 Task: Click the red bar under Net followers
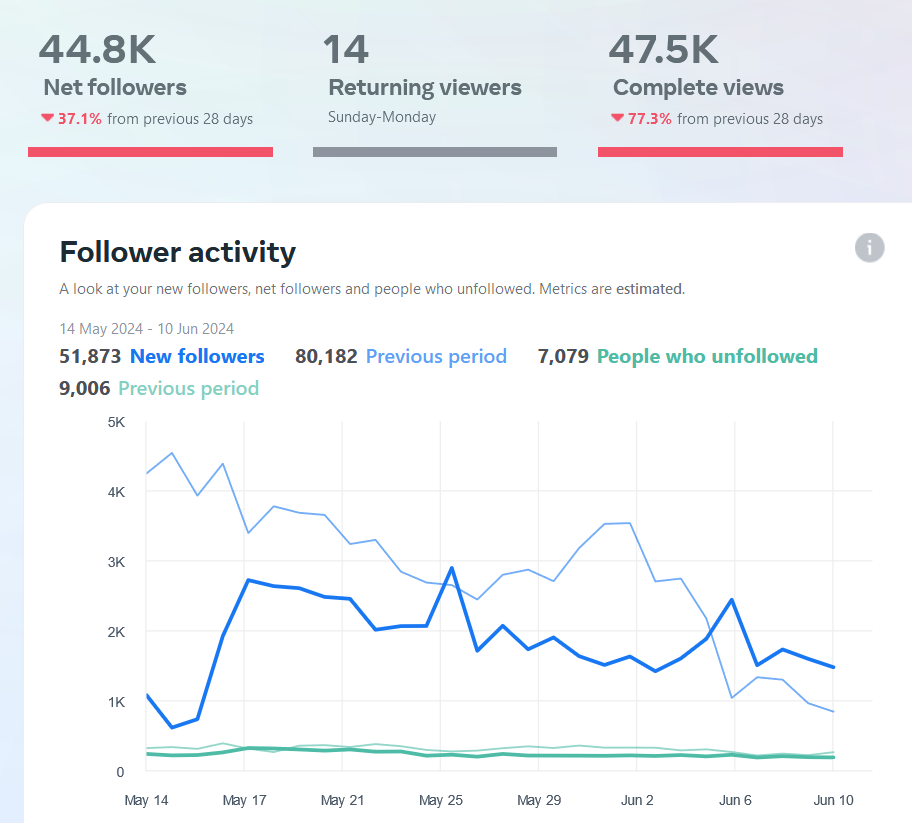[150, 152]
